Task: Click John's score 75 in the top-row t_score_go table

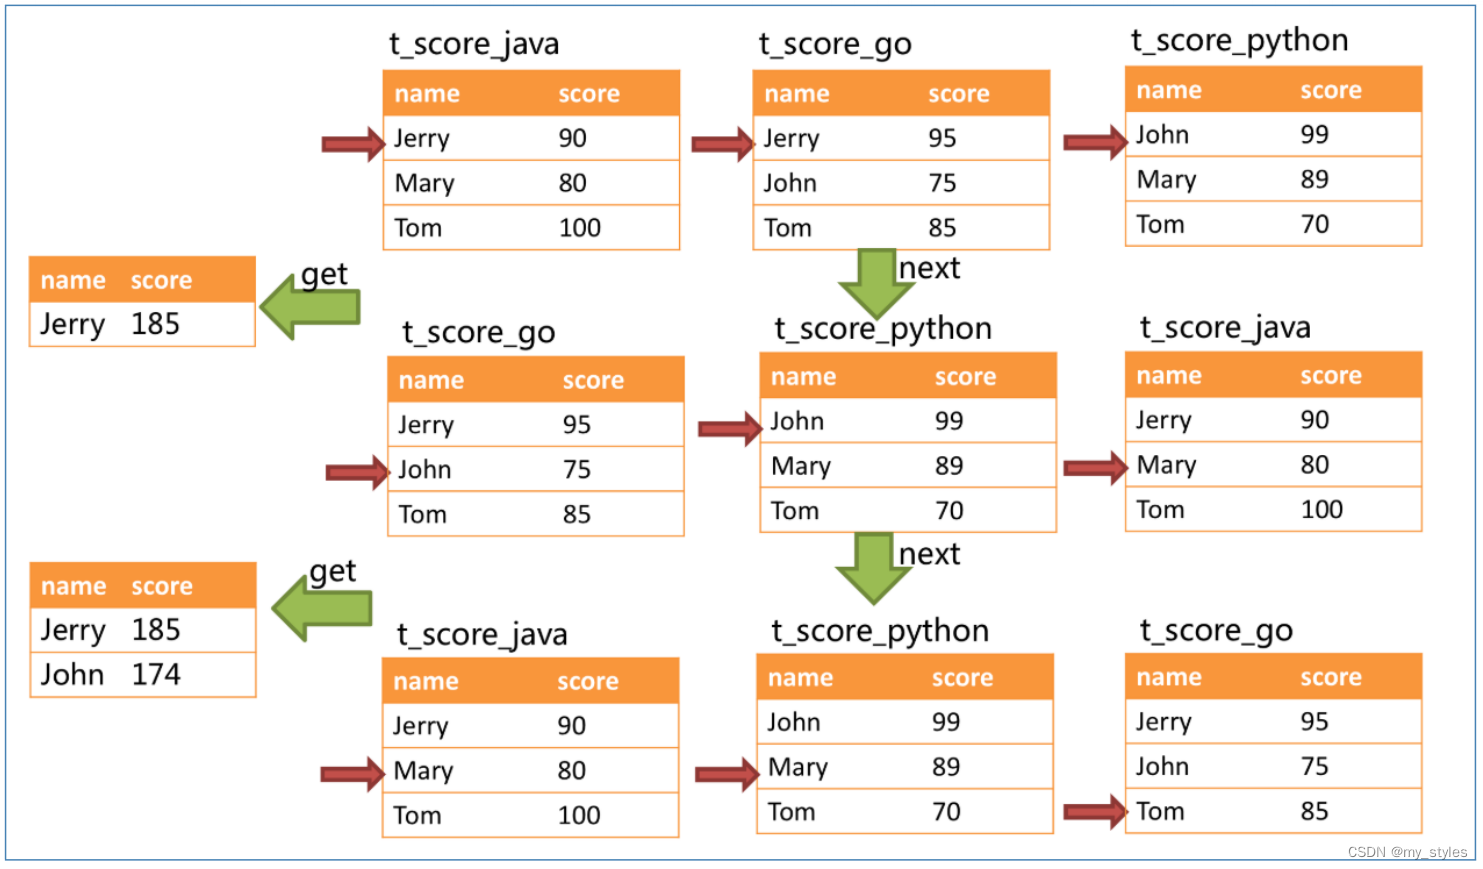Action: click(x=942, y=183)
